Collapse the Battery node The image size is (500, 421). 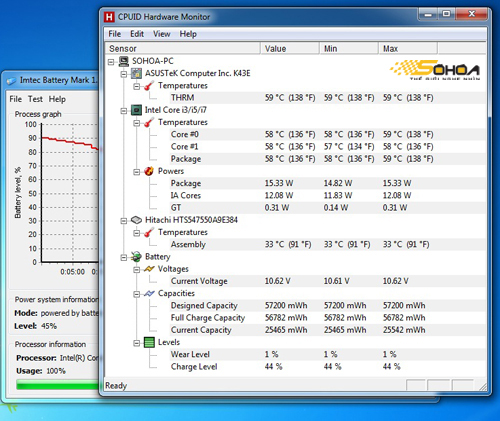[x=124, y=257]
